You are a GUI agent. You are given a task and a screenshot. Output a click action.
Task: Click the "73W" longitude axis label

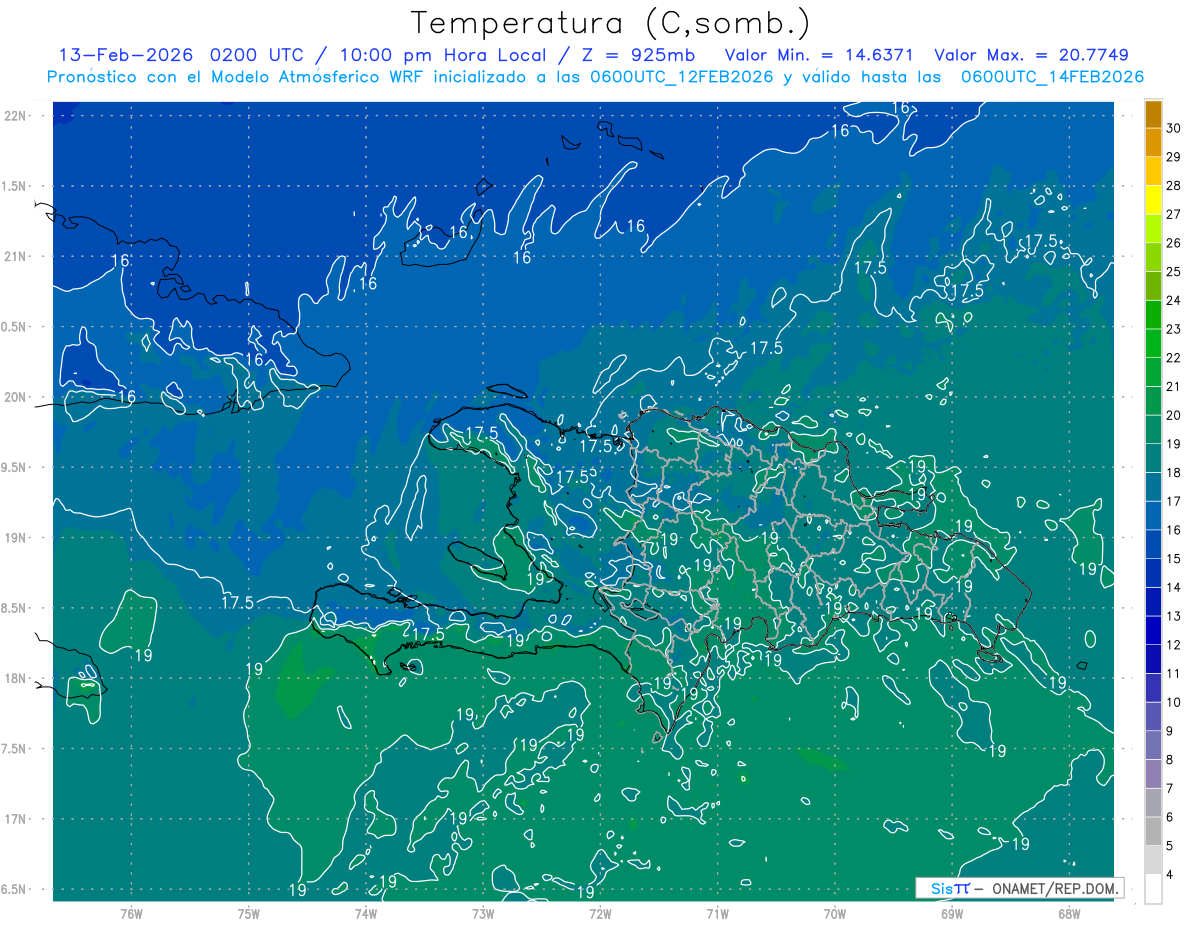(482, 913)
